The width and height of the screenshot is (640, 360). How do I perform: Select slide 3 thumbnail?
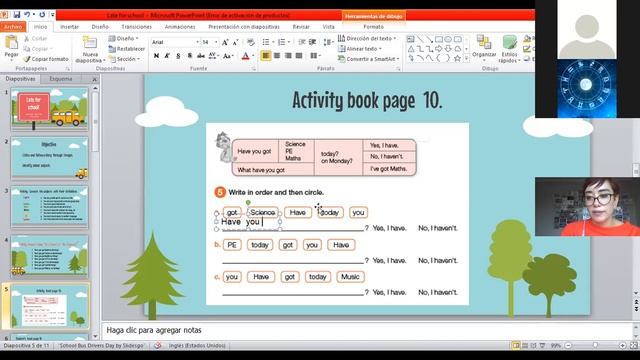coord(49,207)
